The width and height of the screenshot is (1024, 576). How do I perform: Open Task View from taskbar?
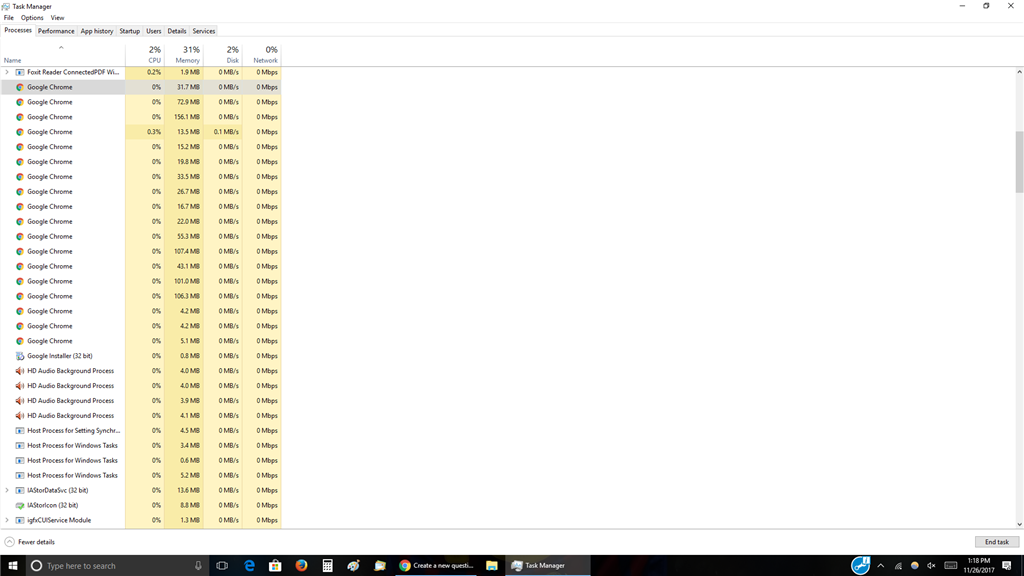click(222, 566)
